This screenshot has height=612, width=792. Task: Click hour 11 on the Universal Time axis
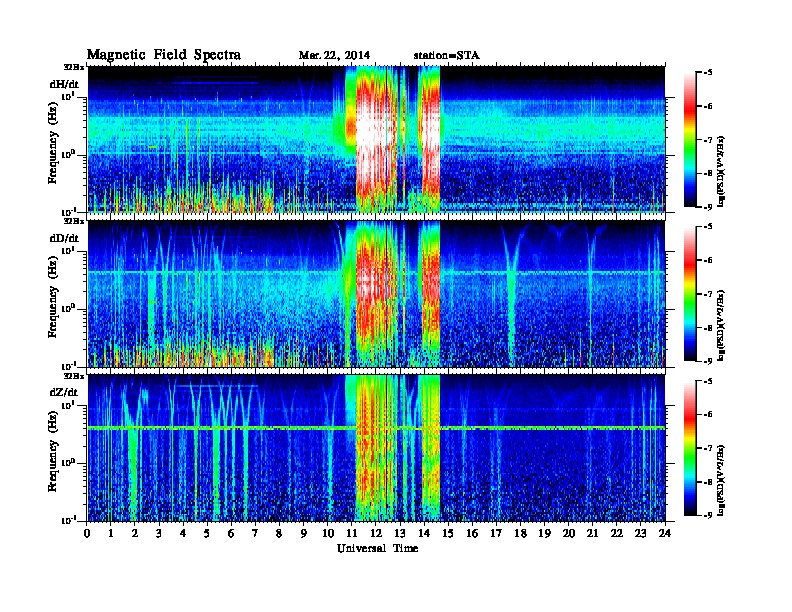pyautogui.click(x=351, y=533)
